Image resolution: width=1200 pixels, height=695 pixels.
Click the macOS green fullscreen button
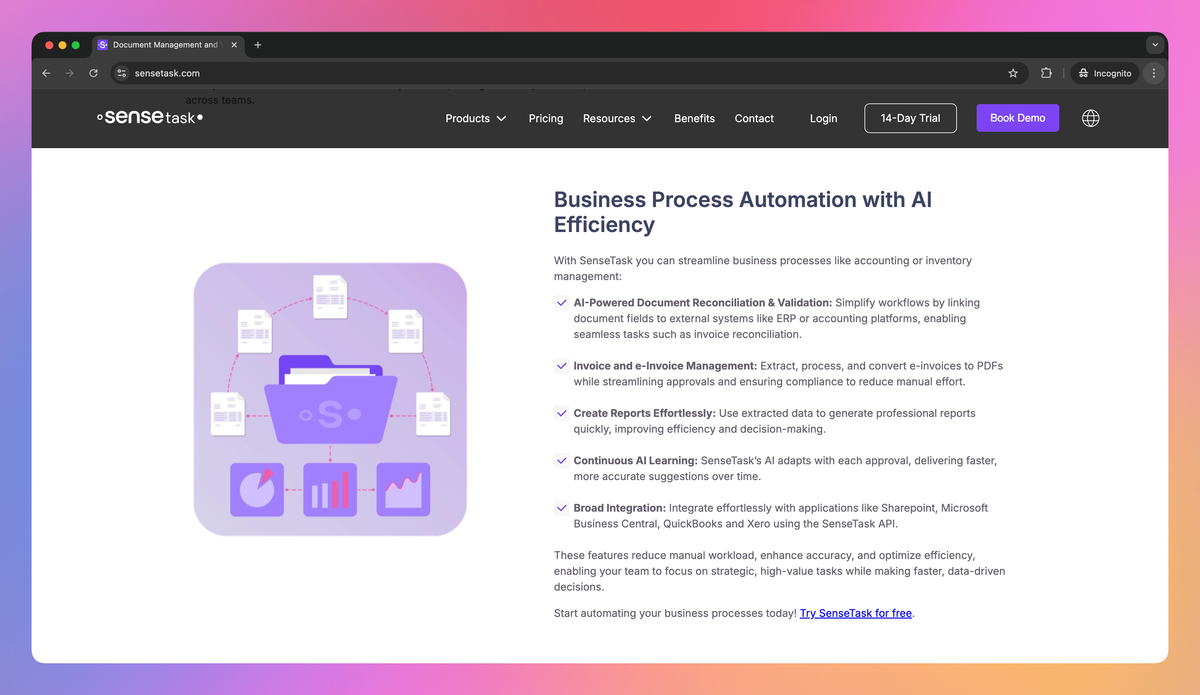point(76,45)
